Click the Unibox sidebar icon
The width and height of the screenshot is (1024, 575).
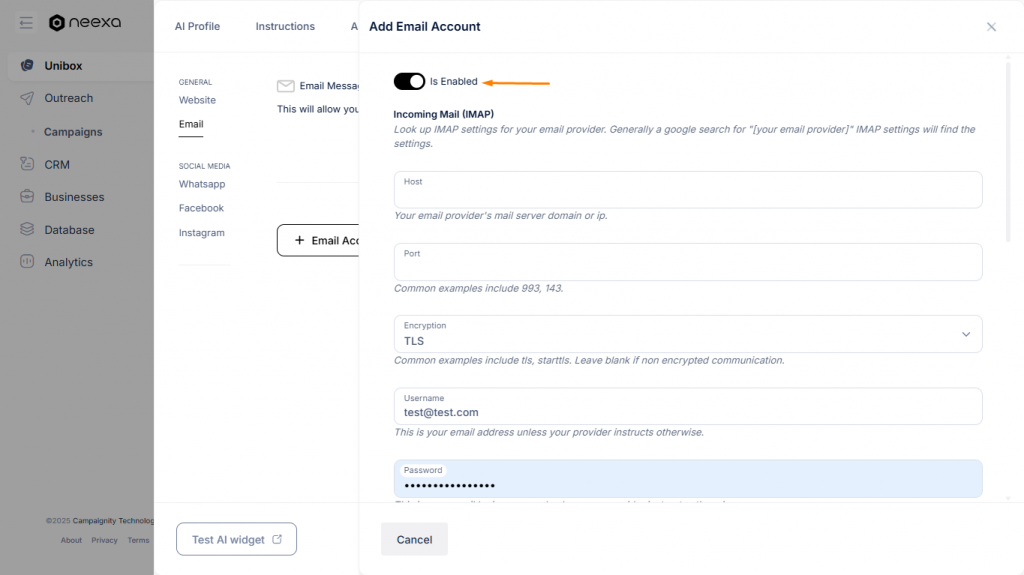[27, 66]
